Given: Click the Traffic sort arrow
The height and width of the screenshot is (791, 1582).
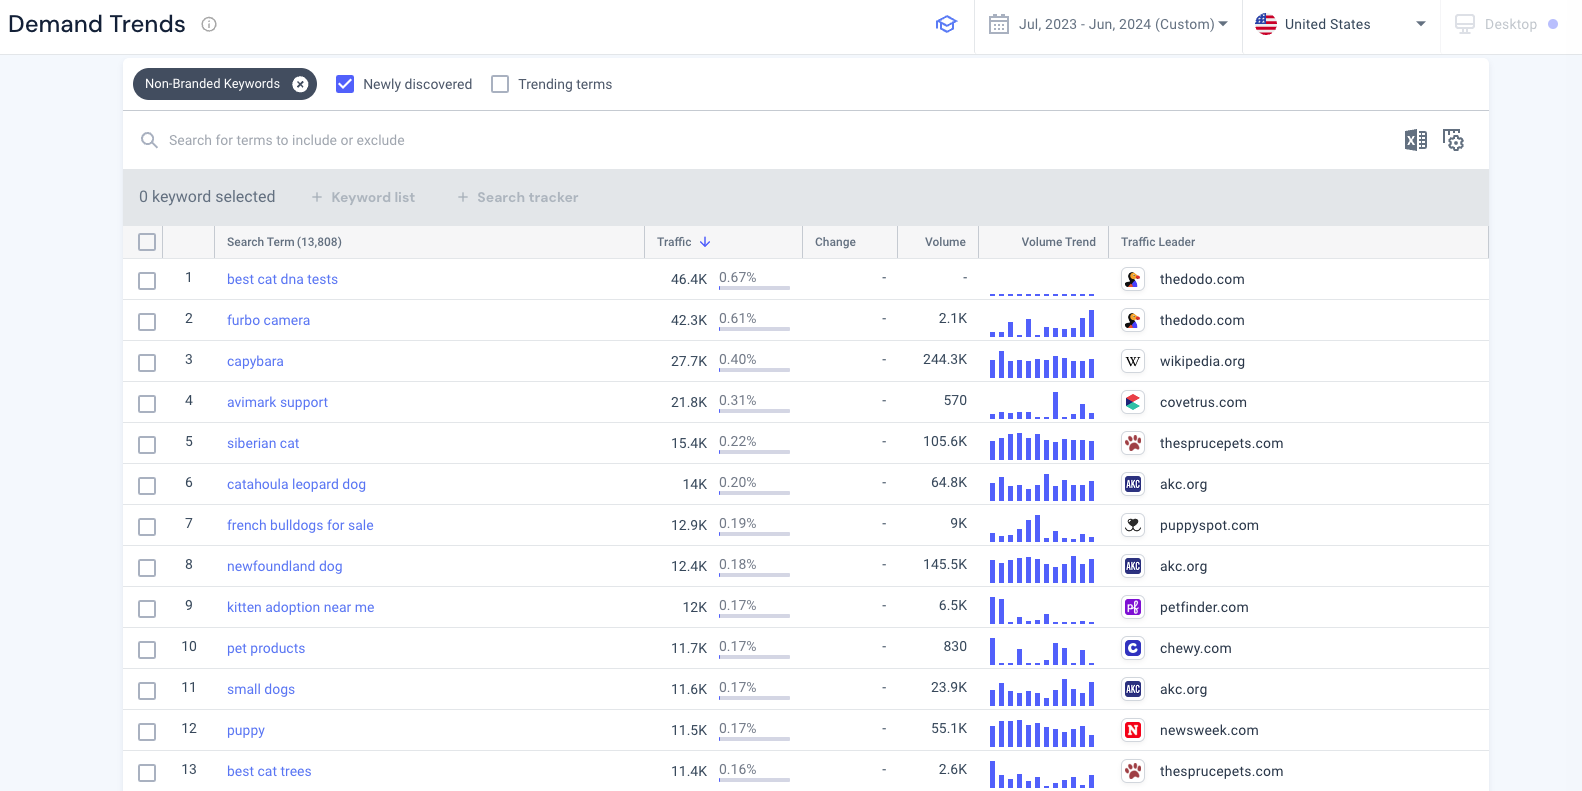Looking at the screenshot, I should (x=705, y=242).
